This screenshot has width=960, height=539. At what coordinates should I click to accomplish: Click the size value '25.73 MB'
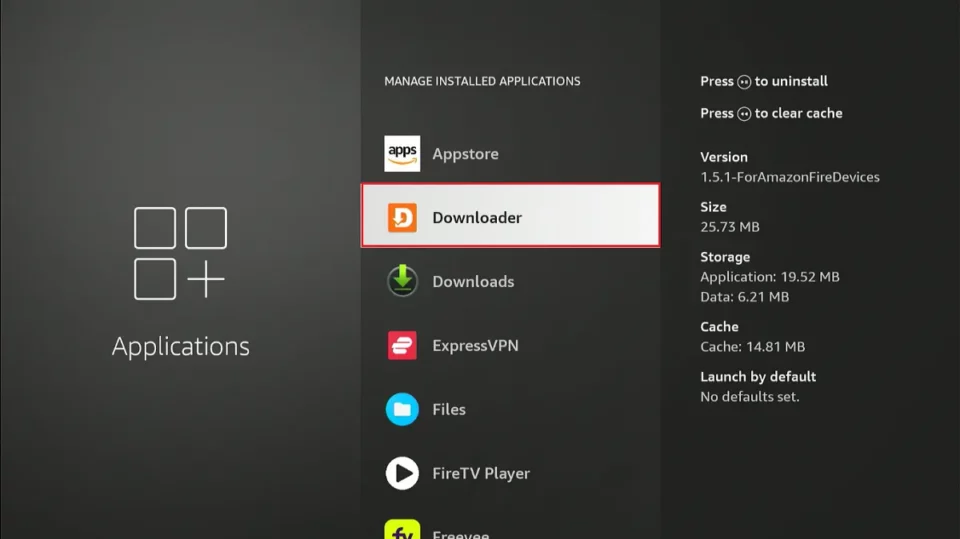730,227
